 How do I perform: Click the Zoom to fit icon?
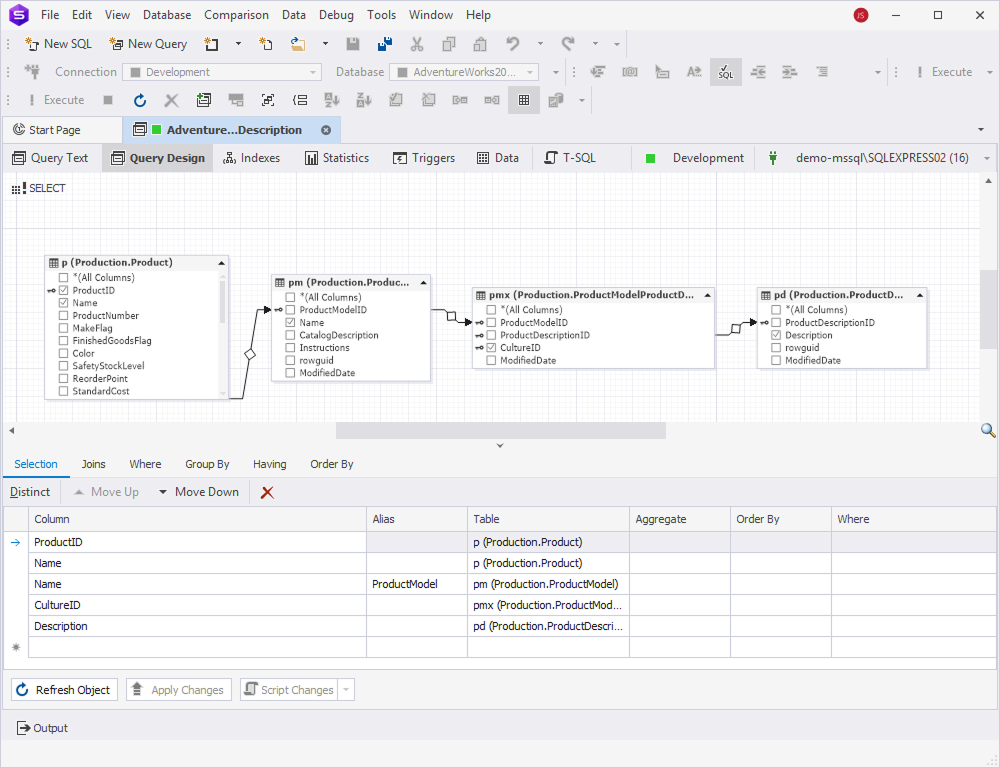[x=268, y=100]
